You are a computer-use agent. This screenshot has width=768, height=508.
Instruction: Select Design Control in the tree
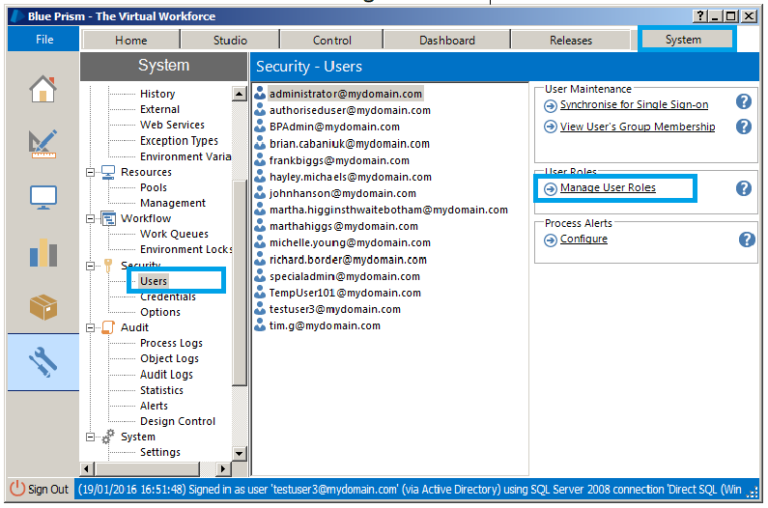tap(177, 421)
